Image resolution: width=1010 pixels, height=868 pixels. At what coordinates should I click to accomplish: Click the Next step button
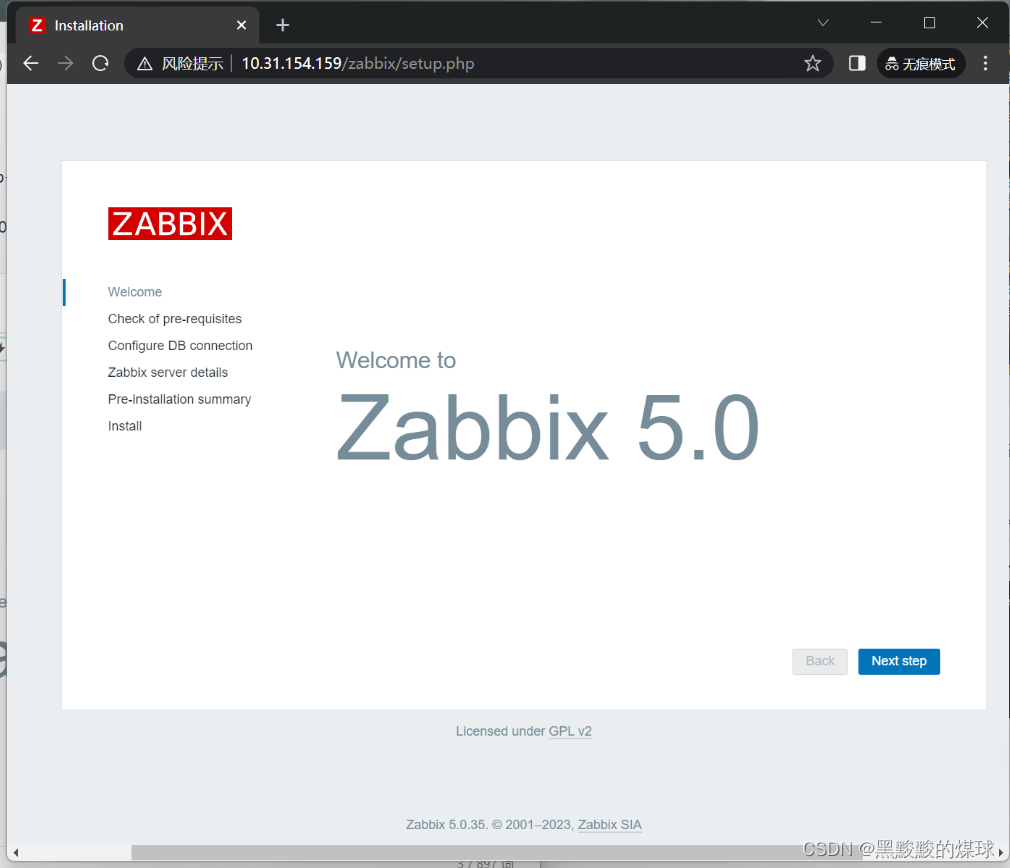(898, 661)
